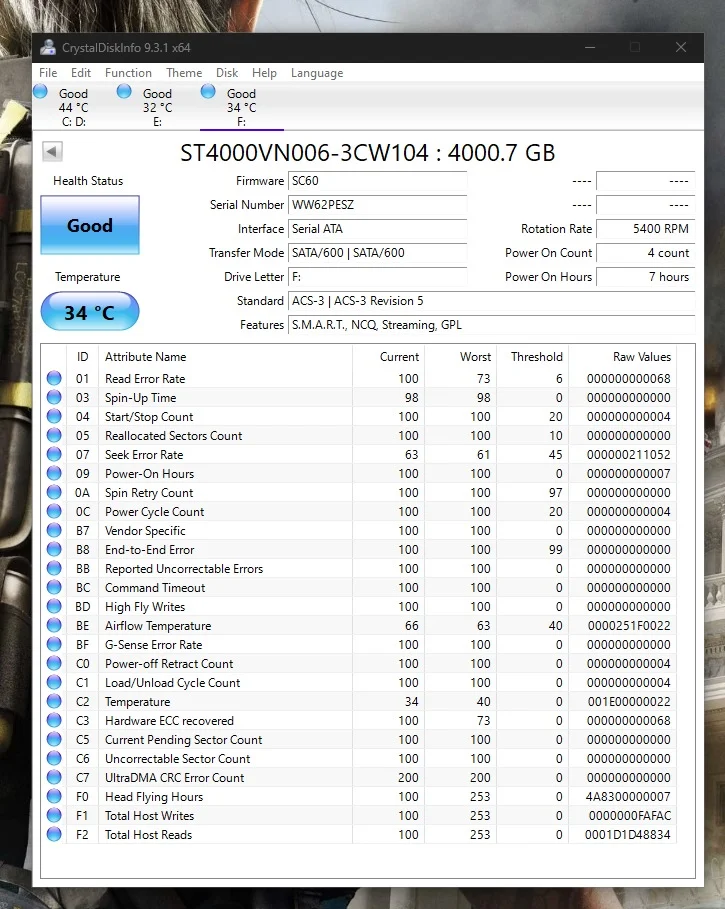The image size is (725, 909).
Task: Click the Interface field Serial ATA
Action: [377, 229]
